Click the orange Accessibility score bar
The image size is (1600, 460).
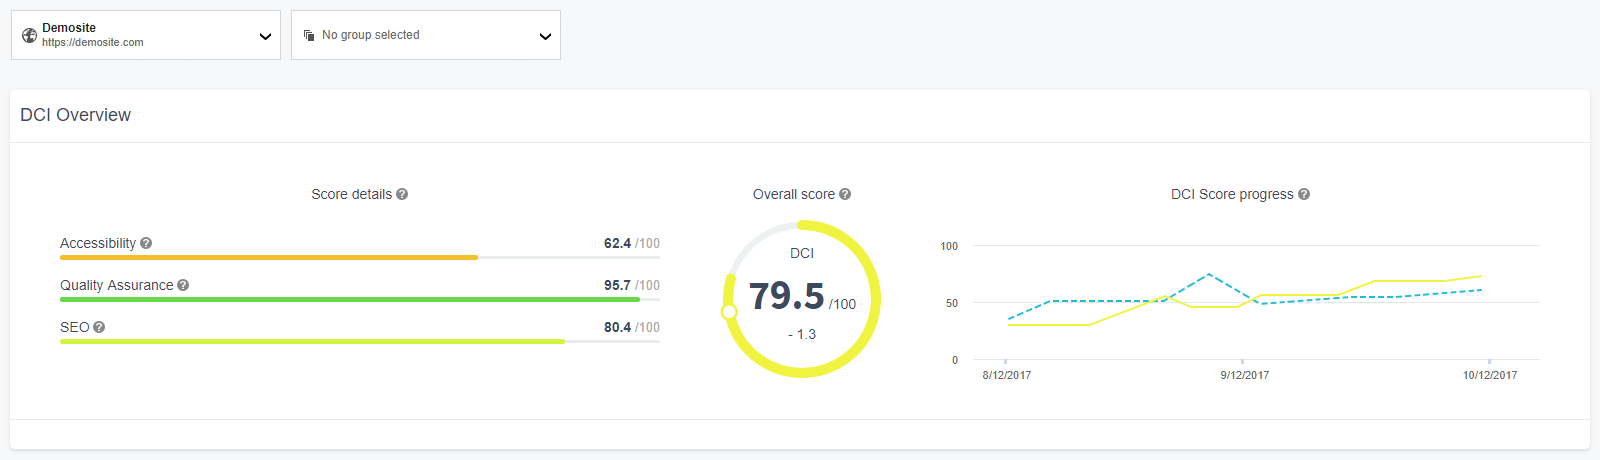pyautogui.click(x=268, y=257)
